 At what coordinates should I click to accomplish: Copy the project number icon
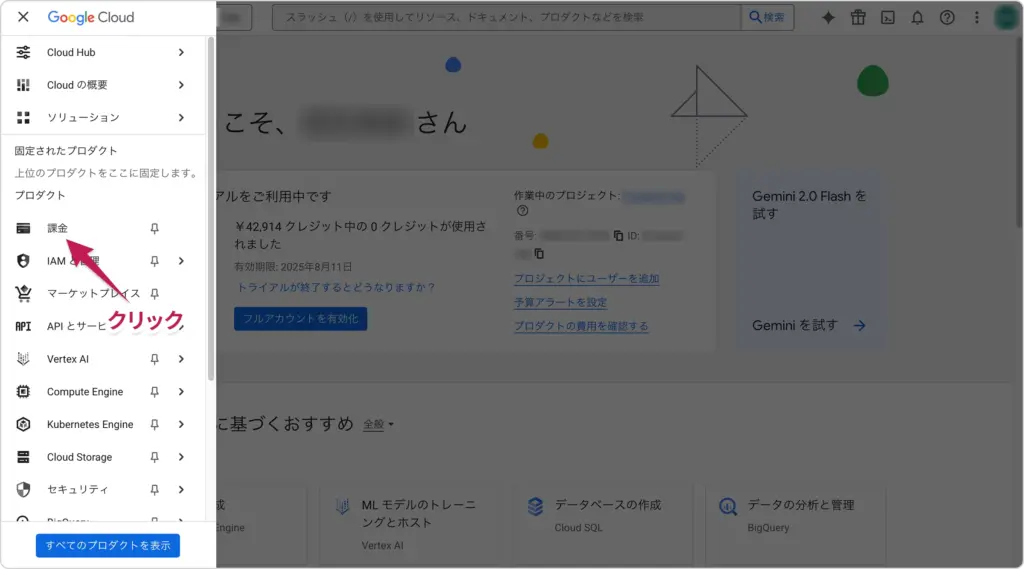tap(618, 236)
